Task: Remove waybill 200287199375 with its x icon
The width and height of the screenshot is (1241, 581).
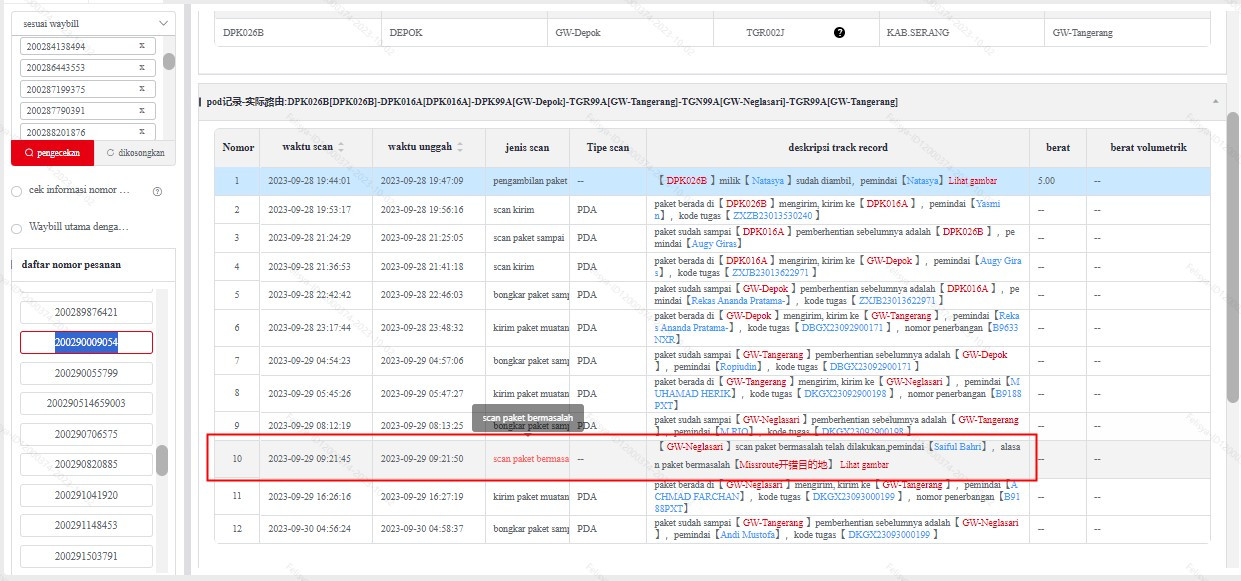Action: [141, 89]
